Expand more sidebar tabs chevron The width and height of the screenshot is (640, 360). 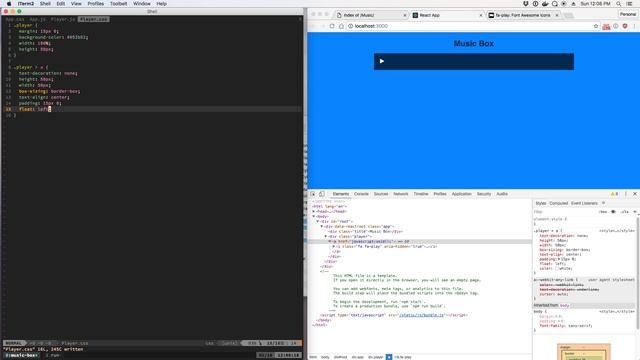[603, 203]
